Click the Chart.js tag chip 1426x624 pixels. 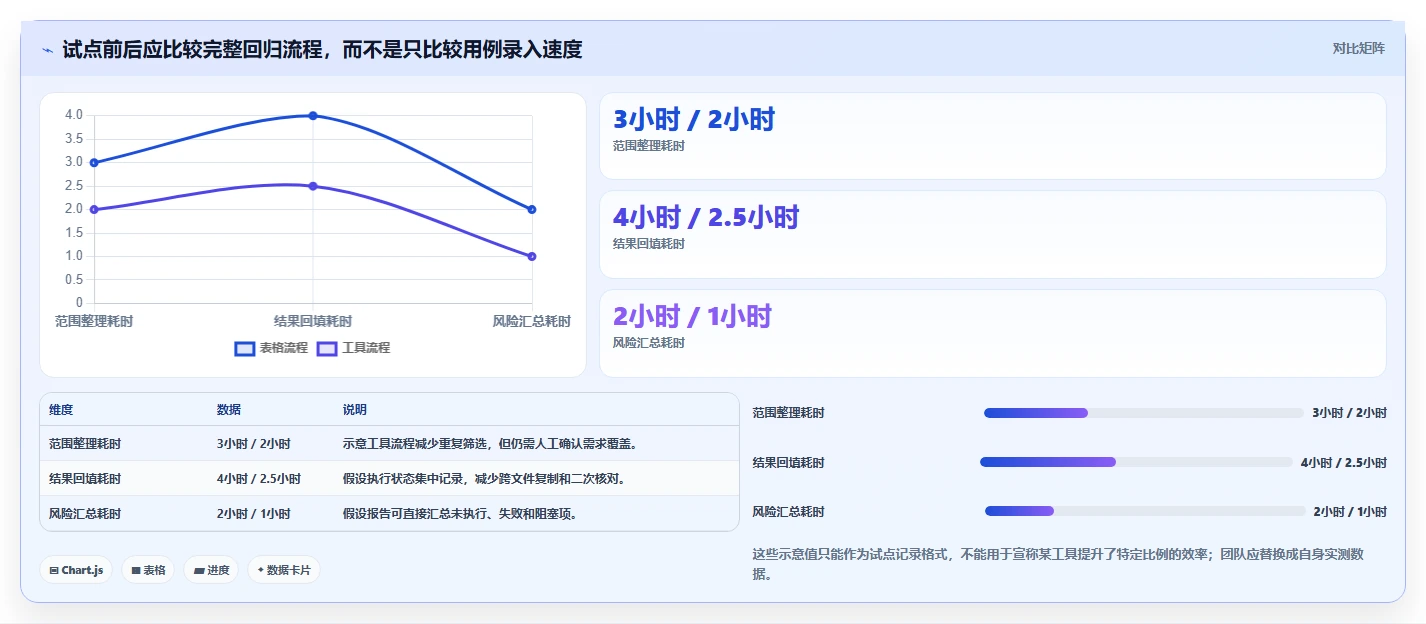pos(77,570)
